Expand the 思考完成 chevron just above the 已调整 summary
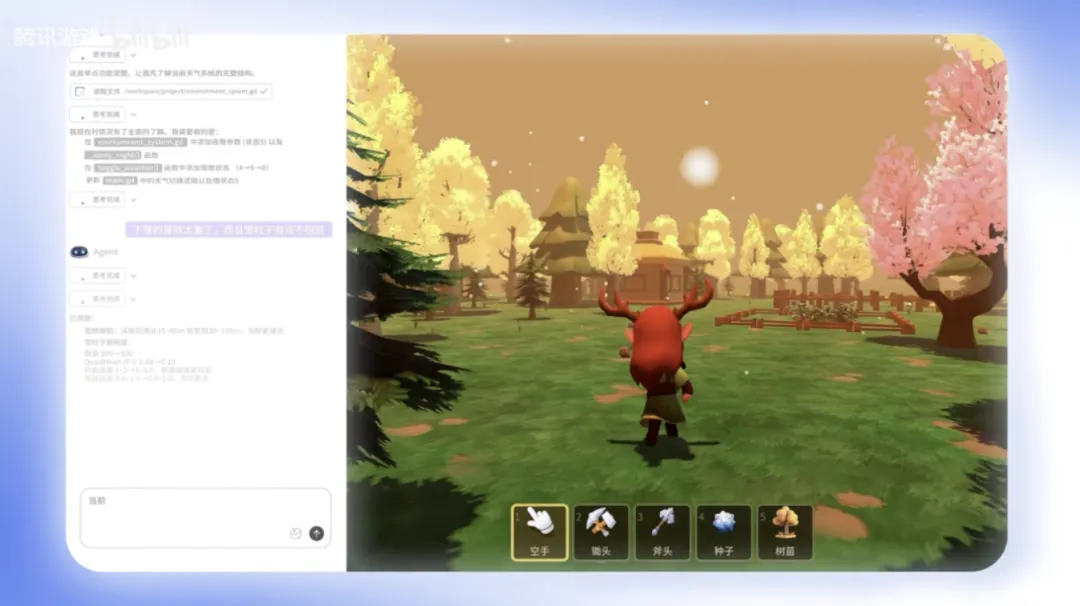 coord(133,299)
